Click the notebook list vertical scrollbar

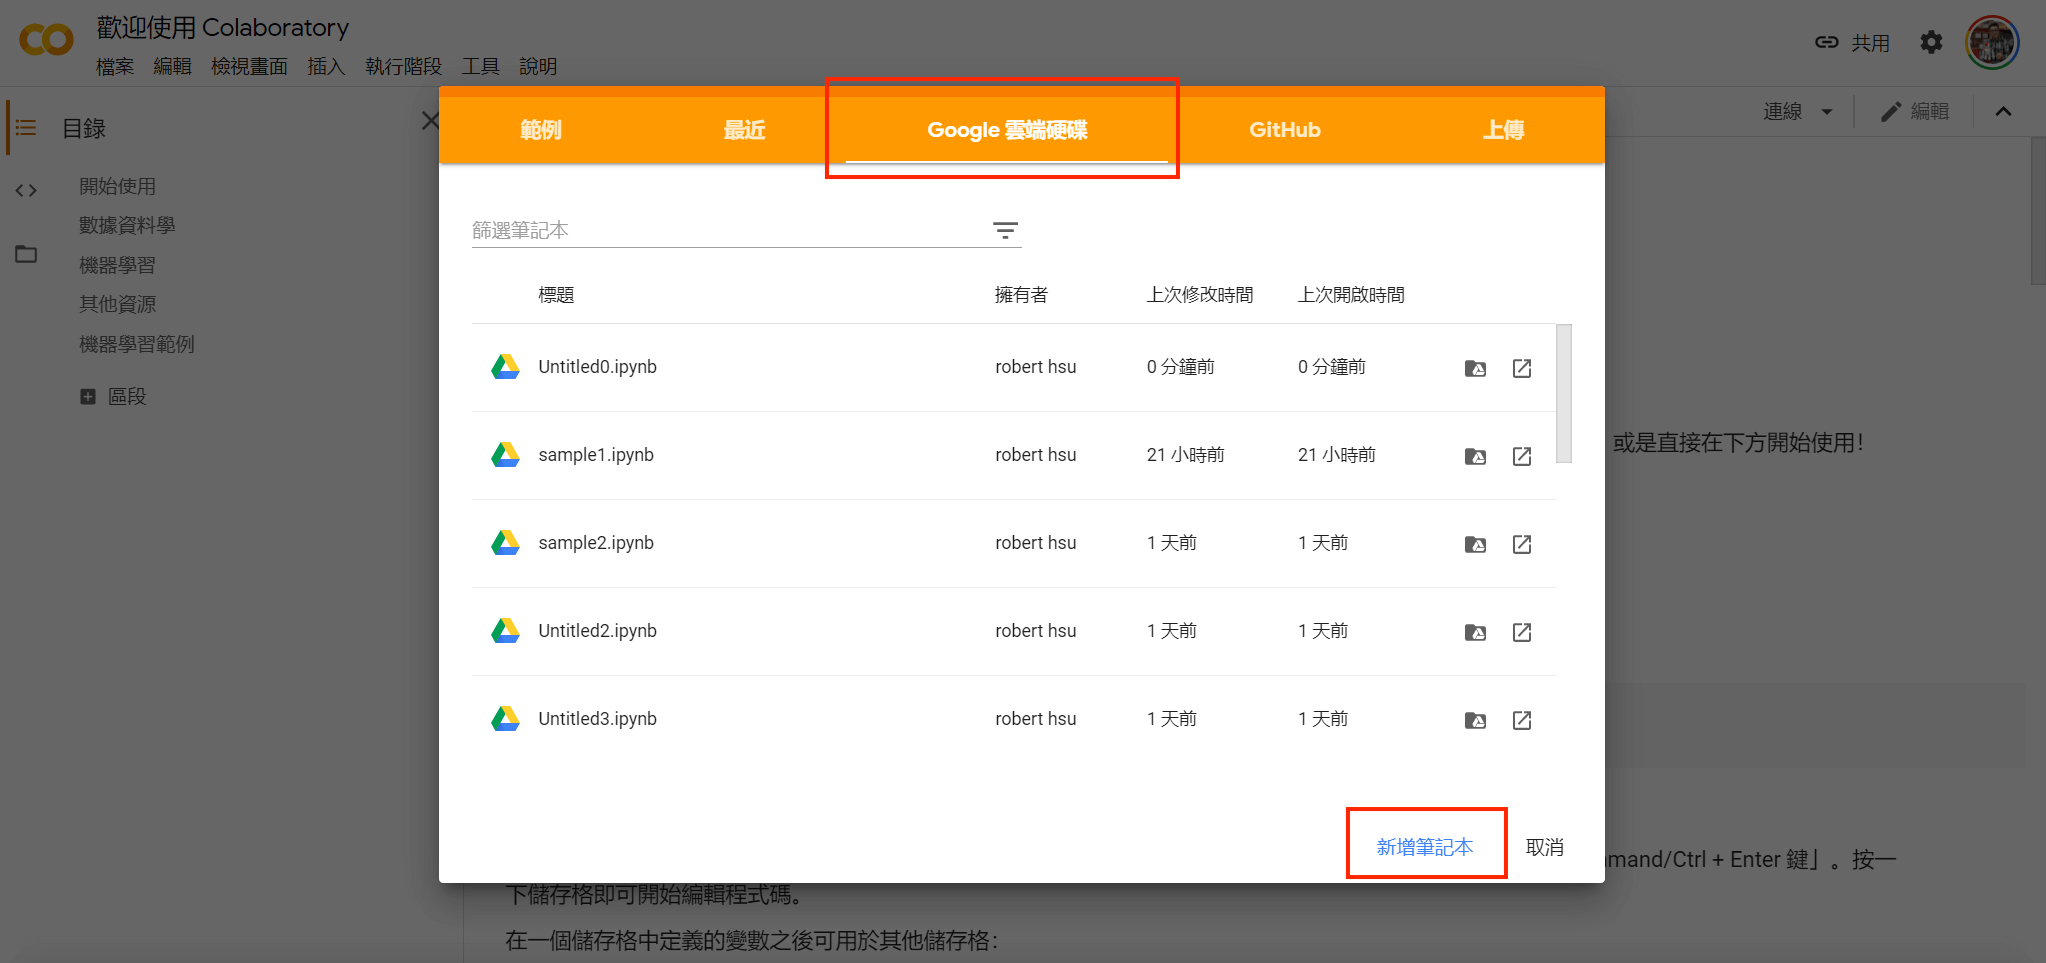point(1564,393)
